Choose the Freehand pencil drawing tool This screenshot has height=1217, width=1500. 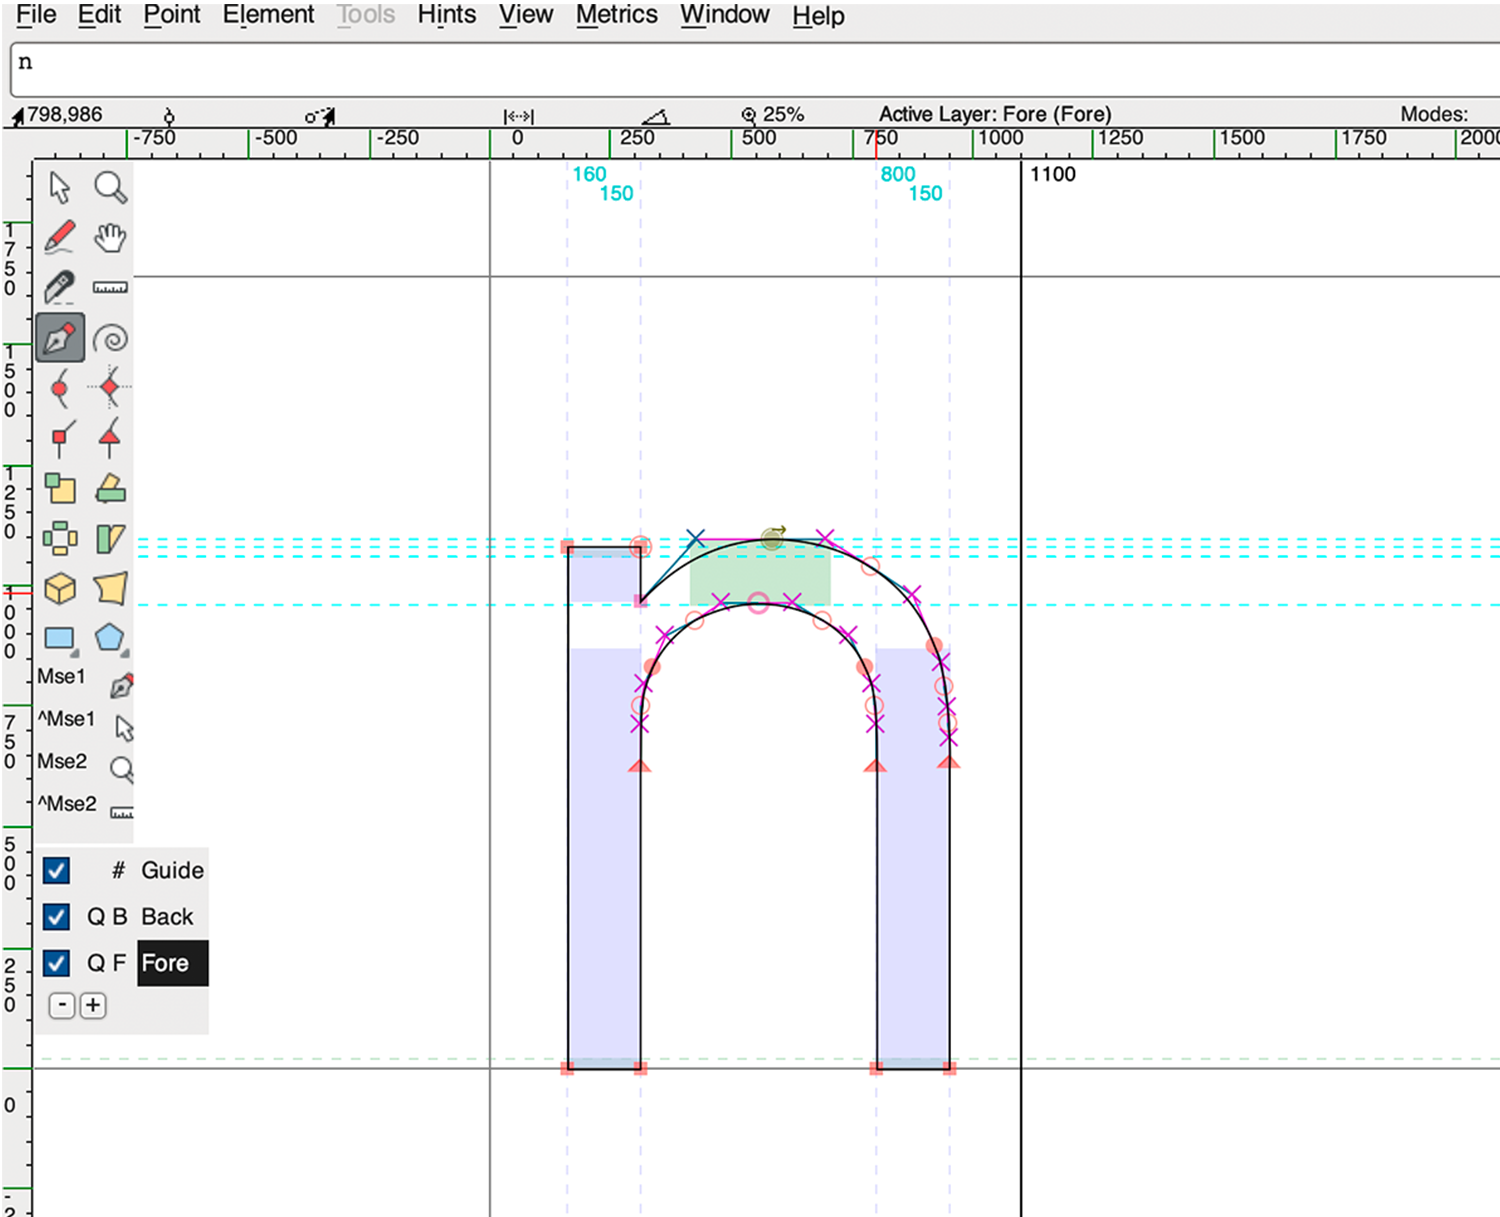60,238
